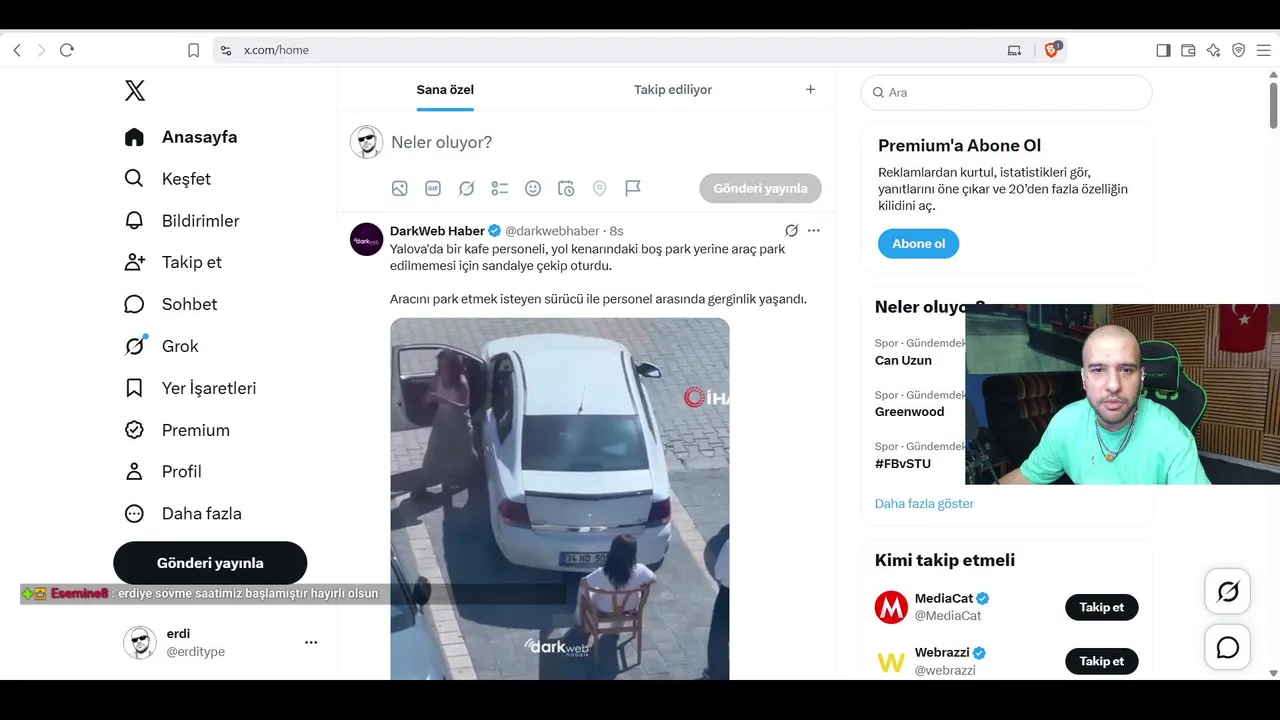Viewport: 1280px width, 720px height.
Task: Follow Webrazzi with Takip et
Action: [x=1102, y=661]
